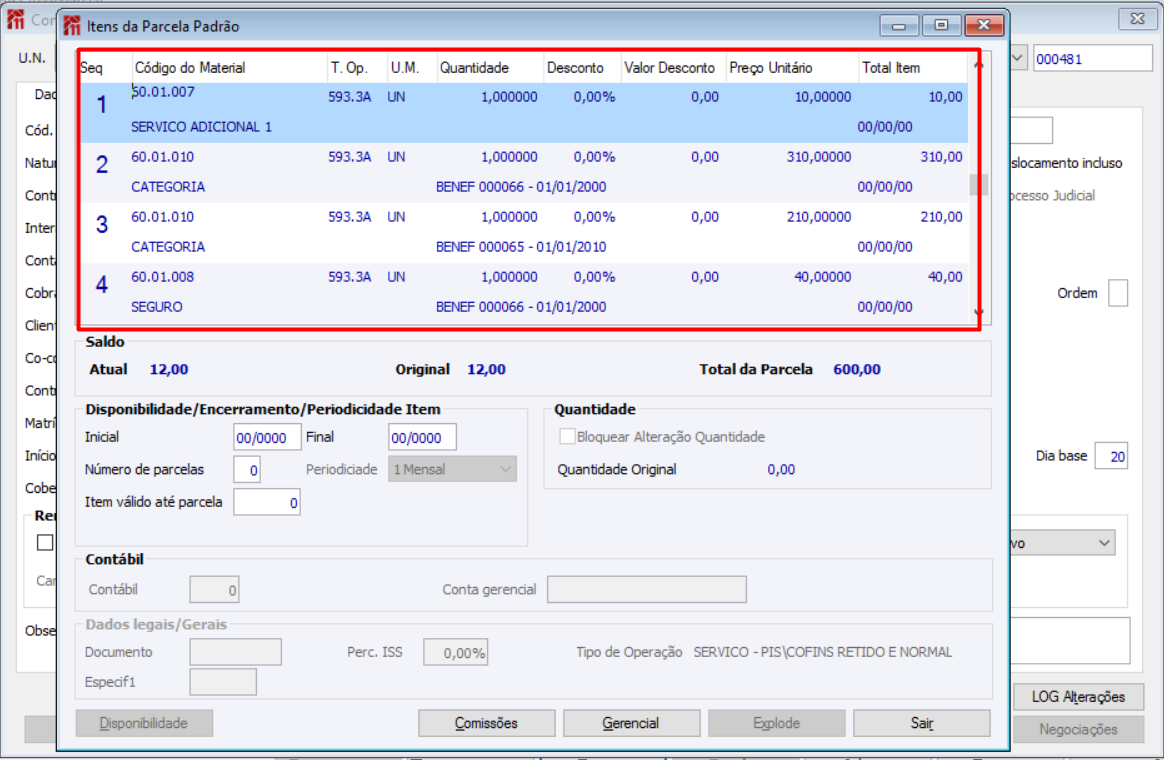Minimize the Itens da Parcela Padrão dialog
This screenshot has width=1164, height=760.
[x=900, y=26]
